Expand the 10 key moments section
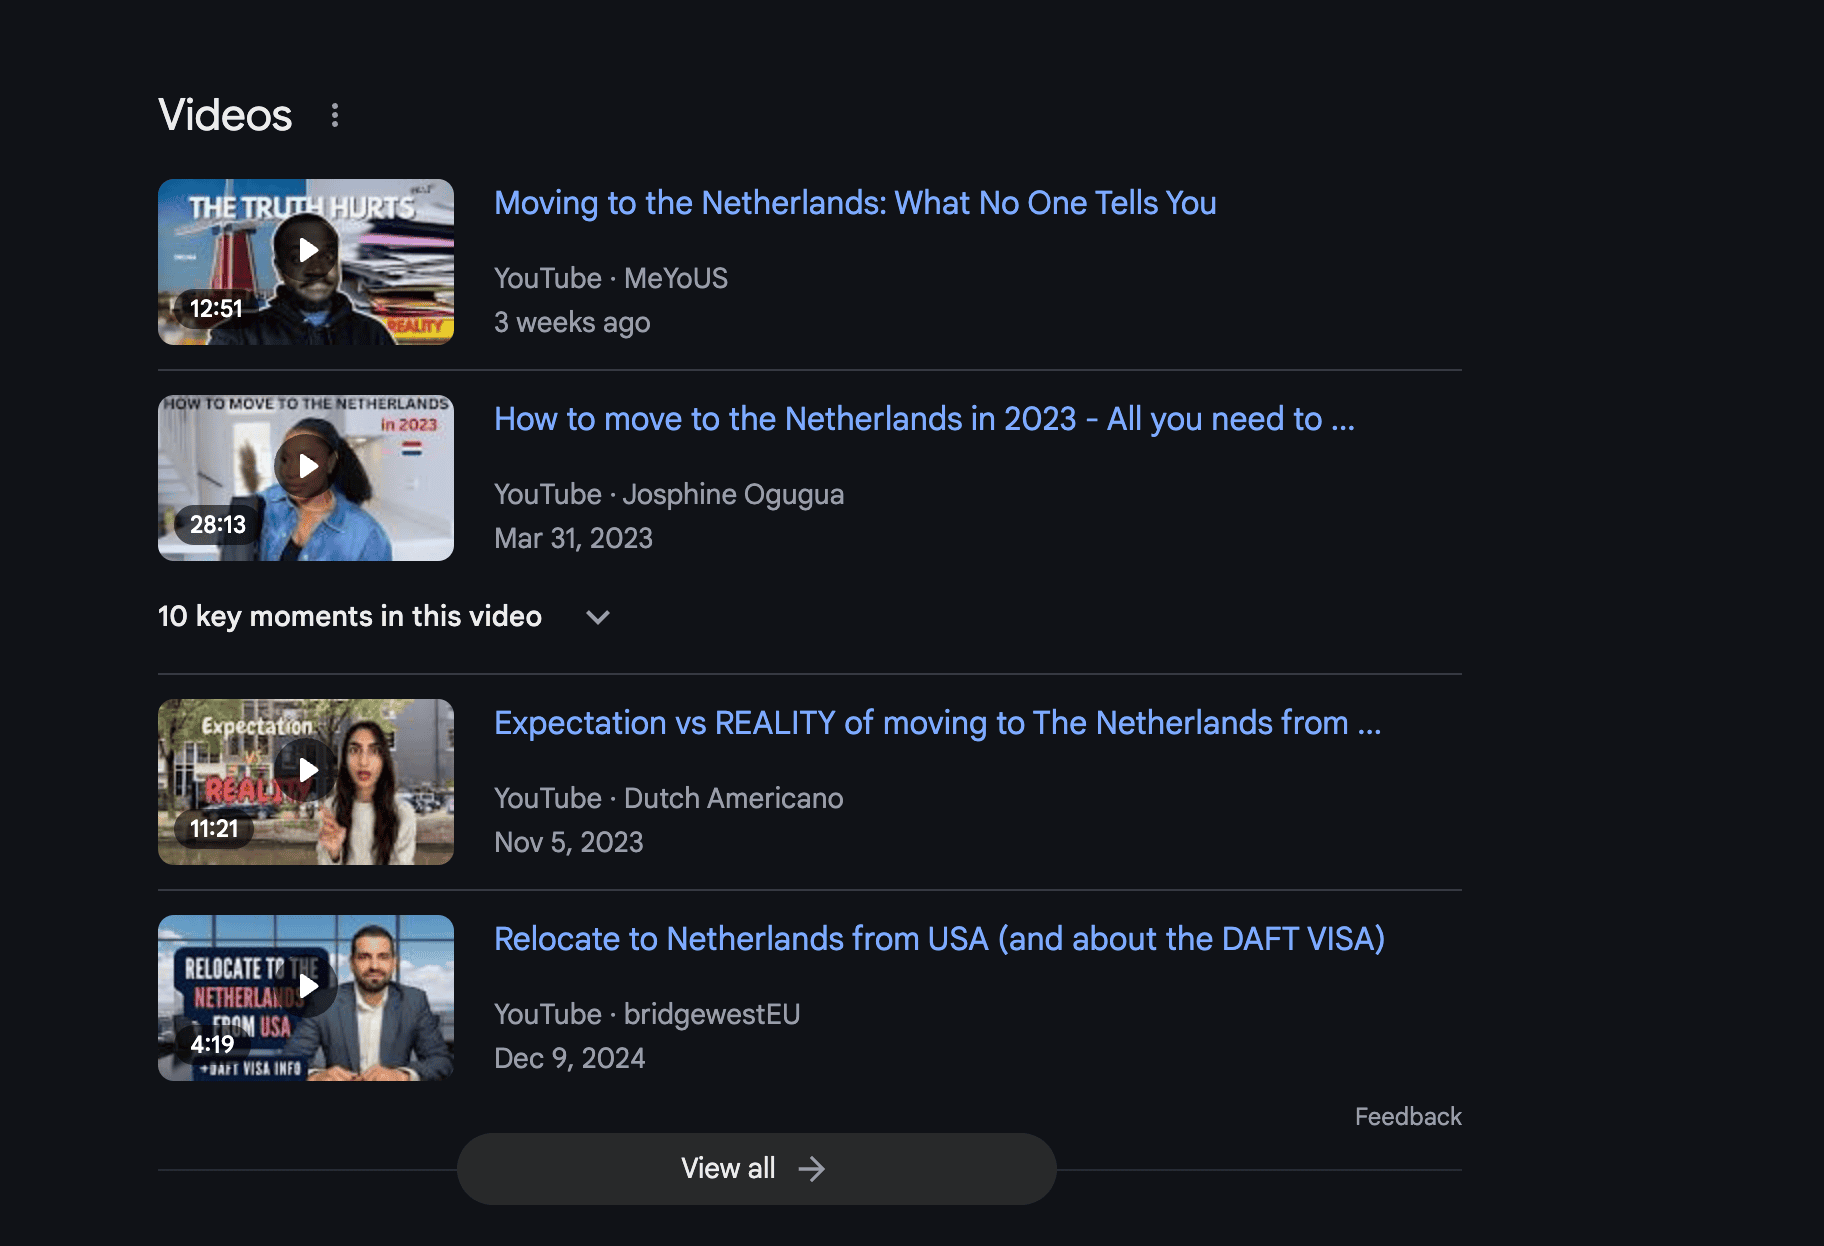Viewport: 1824px width, 1246px height. pyautogui.click(x=349, y=617)
